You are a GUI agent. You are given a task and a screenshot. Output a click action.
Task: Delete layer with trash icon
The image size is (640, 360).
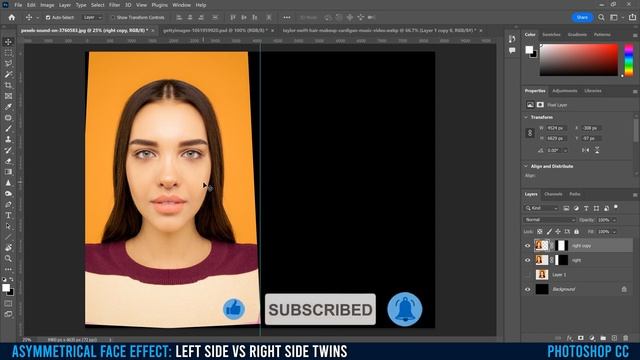(626, 338)
